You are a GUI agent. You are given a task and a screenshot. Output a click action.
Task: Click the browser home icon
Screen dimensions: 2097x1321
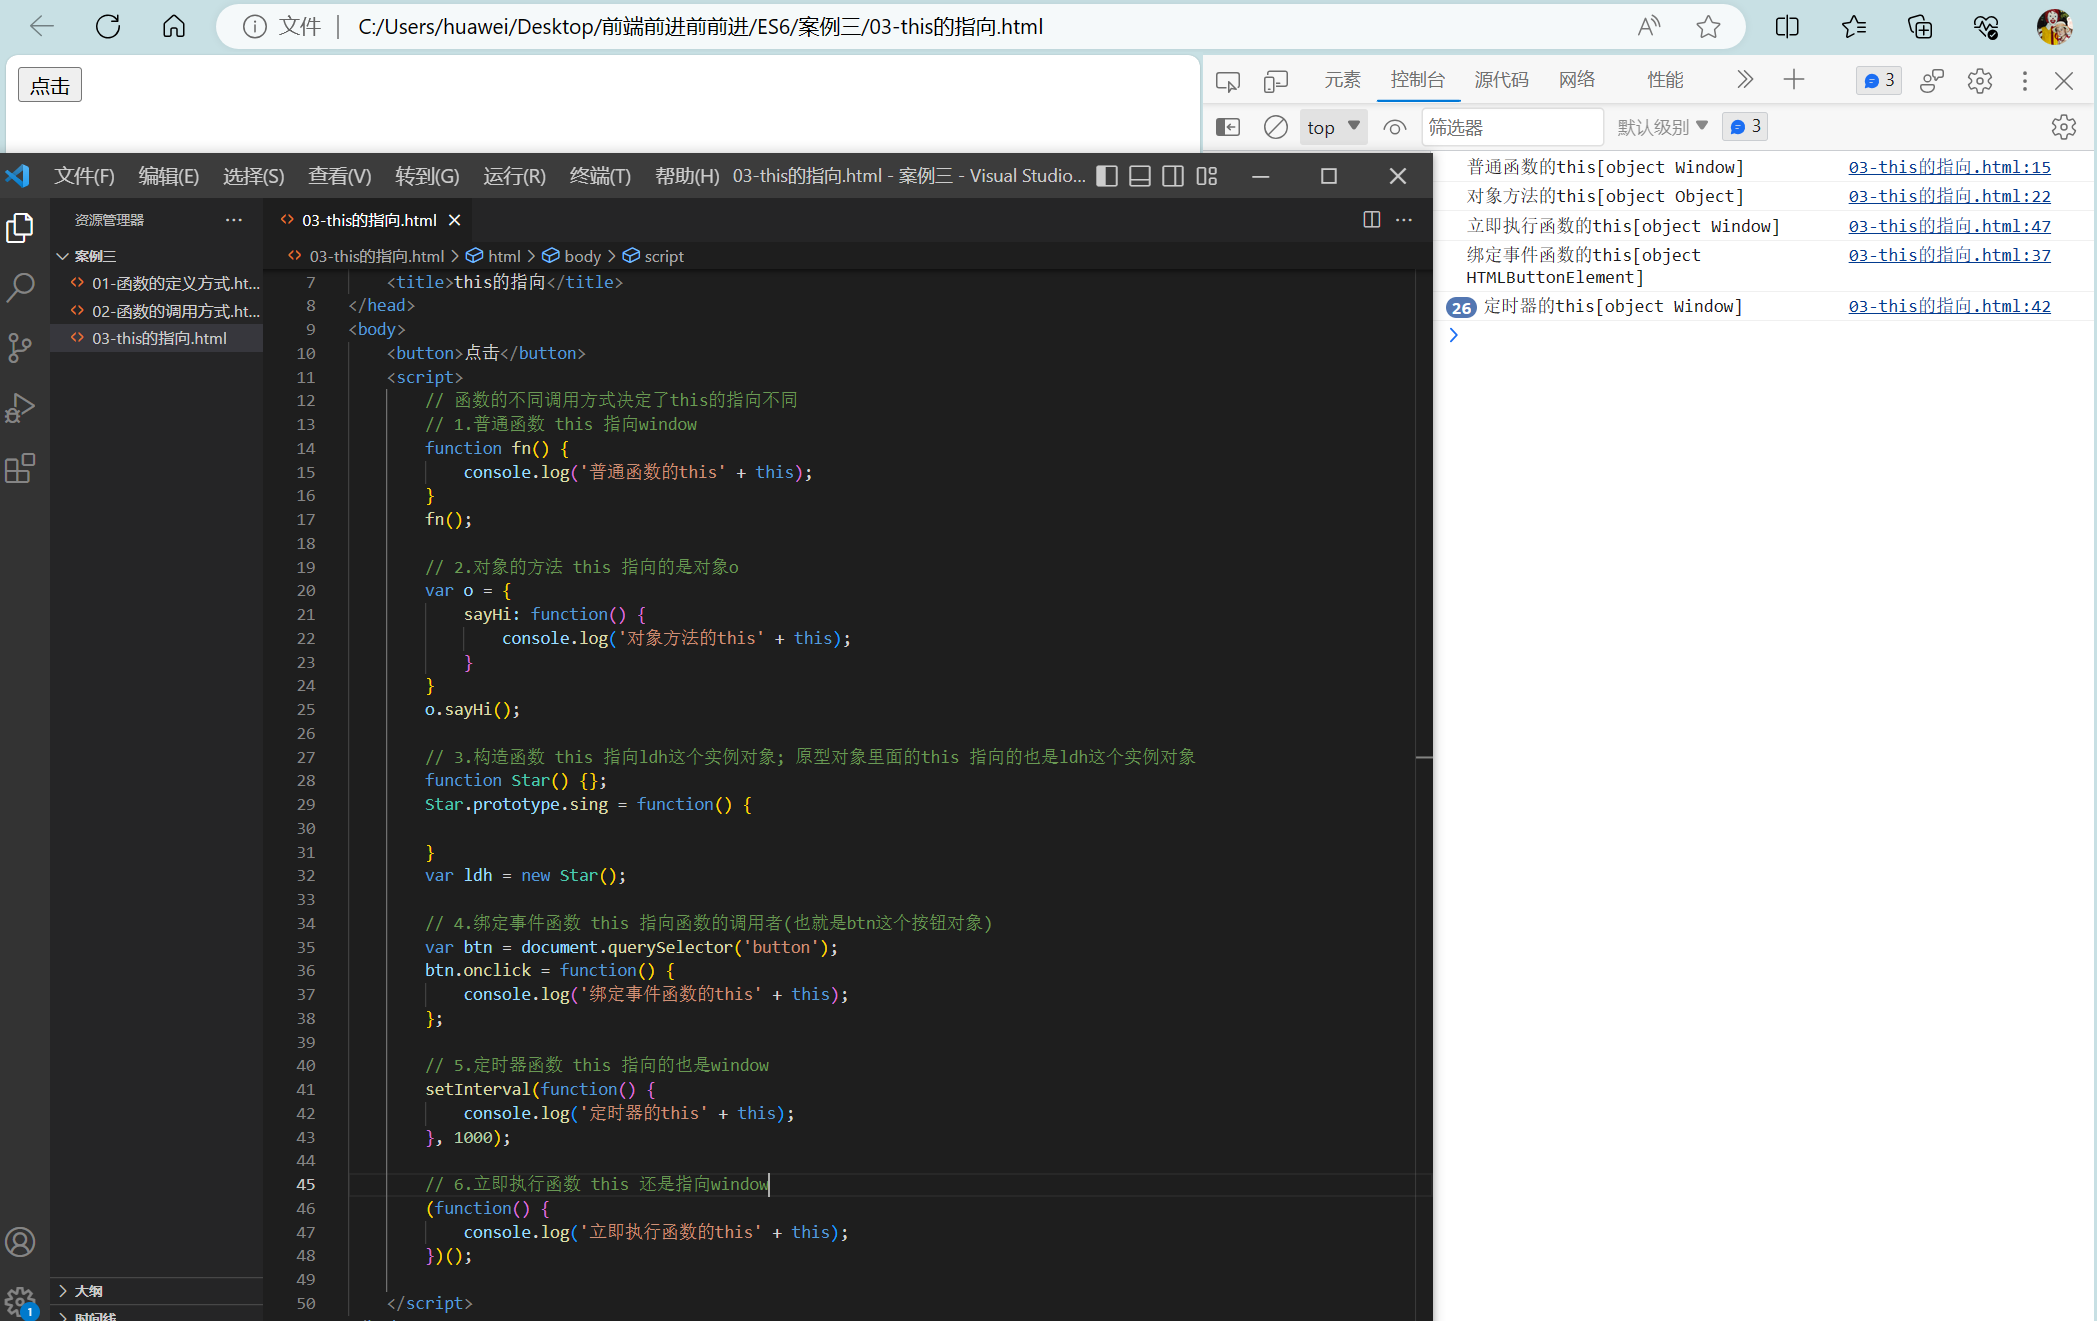click(174, 27)
